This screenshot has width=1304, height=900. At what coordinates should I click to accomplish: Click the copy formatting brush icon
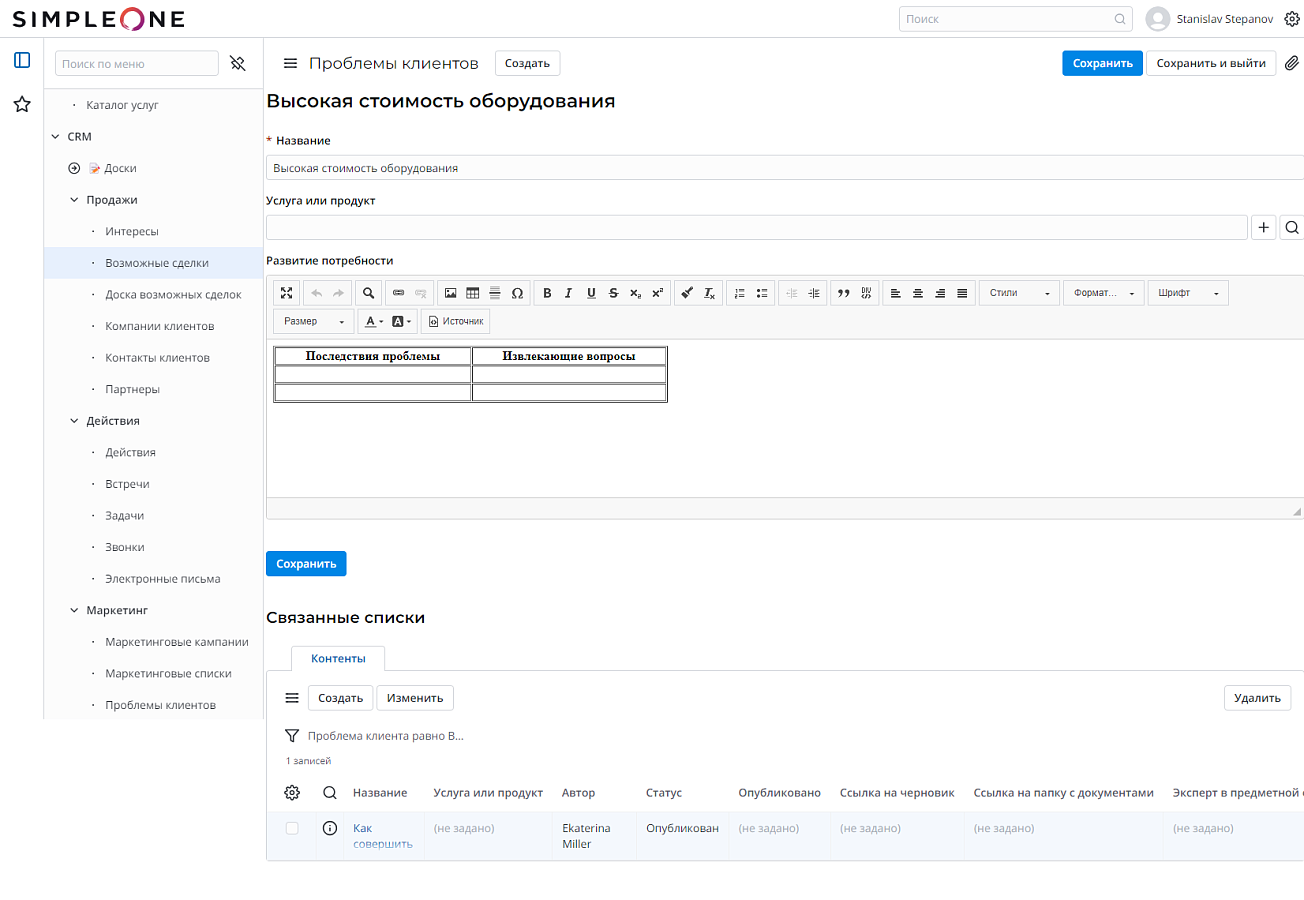click(x=687, y=293)
